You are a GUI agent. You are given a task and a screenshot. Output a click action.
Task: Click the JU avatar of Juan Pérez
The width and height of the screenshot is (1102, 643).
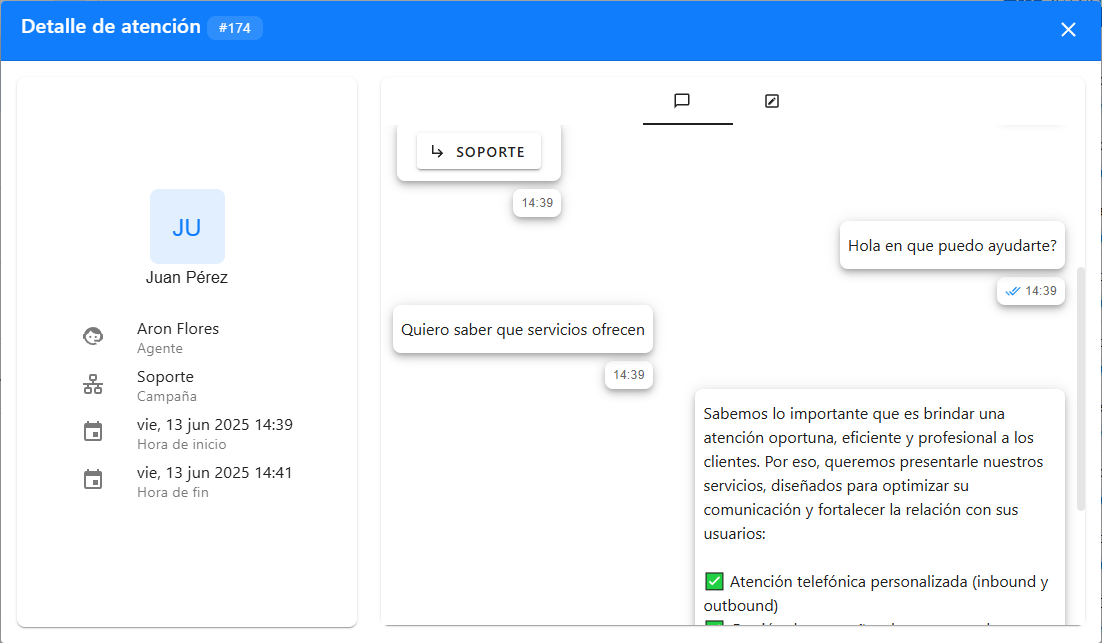tap(187, 226)
